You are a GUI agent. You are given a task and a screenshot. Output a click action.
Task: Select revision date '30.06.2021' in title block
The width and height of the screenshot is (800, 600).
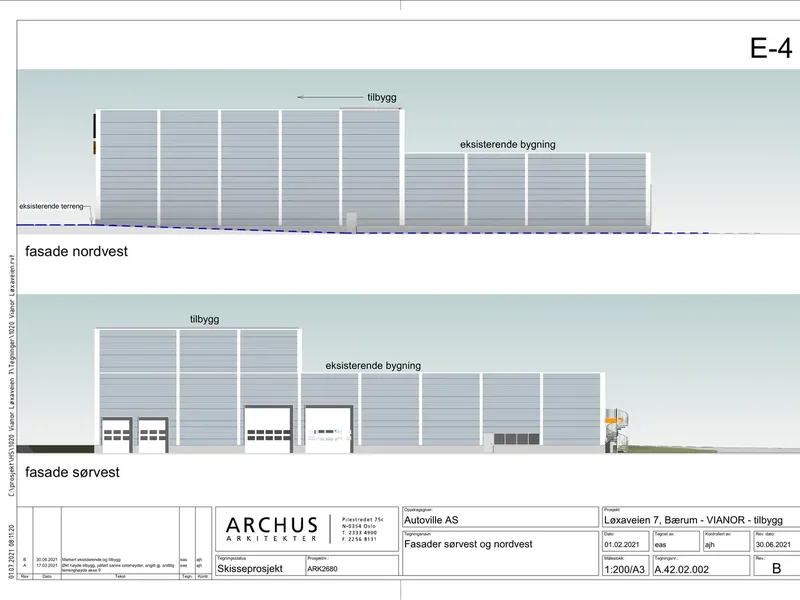tap(773, 544)
